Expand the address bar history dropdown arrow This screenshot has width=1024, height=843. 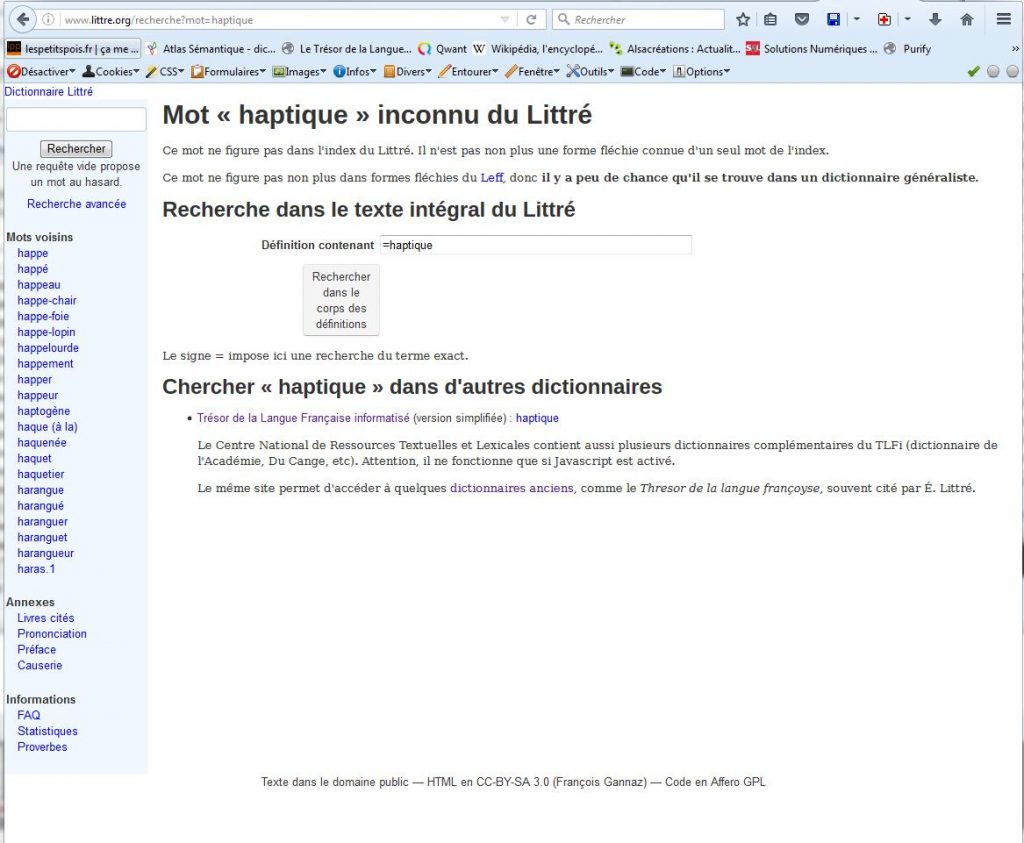pos(505,20)
